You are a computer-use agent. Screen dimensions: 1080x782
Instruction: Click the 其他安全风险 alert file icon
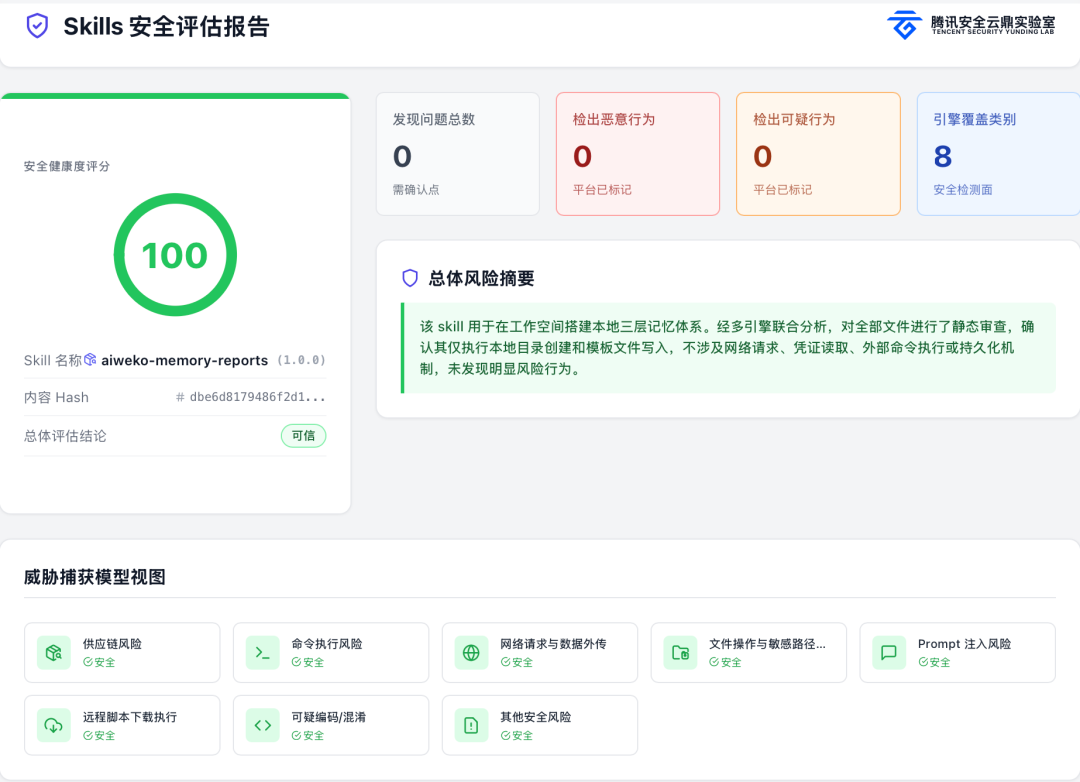pyautogui.click(x=471, y=726)
